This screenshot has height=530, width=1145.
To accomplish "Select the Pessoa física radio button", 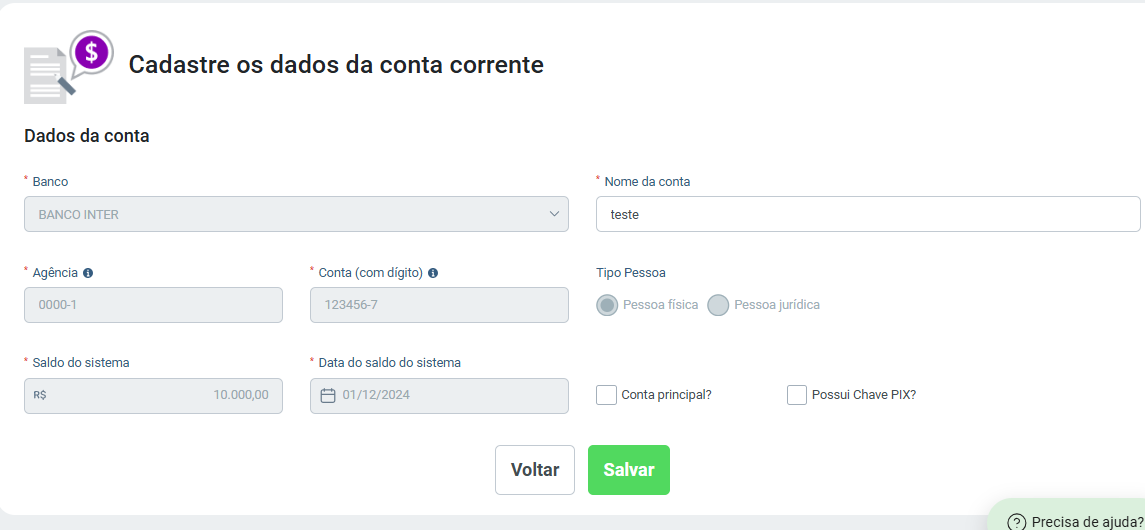I will click(607, 305).
